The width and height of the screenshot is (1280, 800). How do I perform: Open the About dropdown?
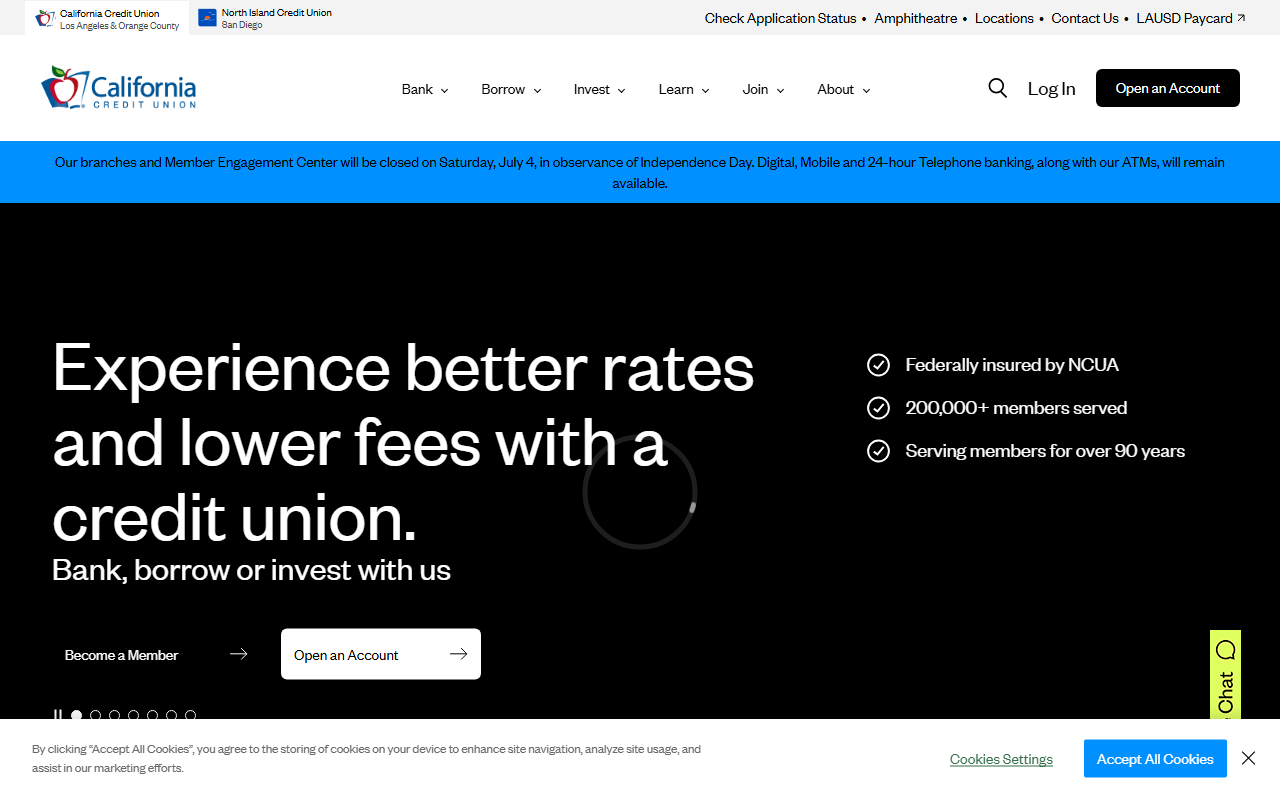point(844,89)
